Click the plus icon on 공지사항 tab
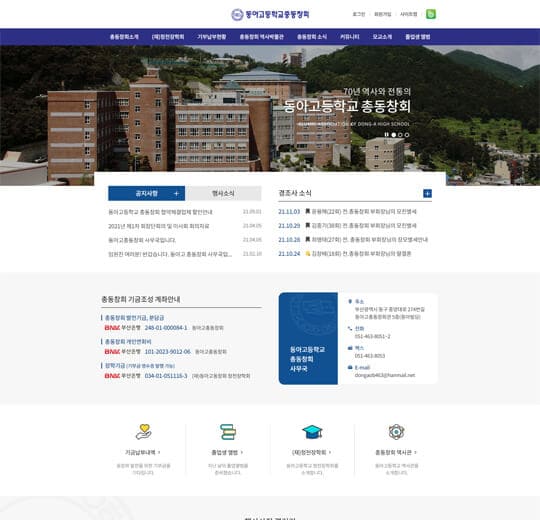Screen dimensions: 540x520 pyautogui.click(x=176, y=194)
